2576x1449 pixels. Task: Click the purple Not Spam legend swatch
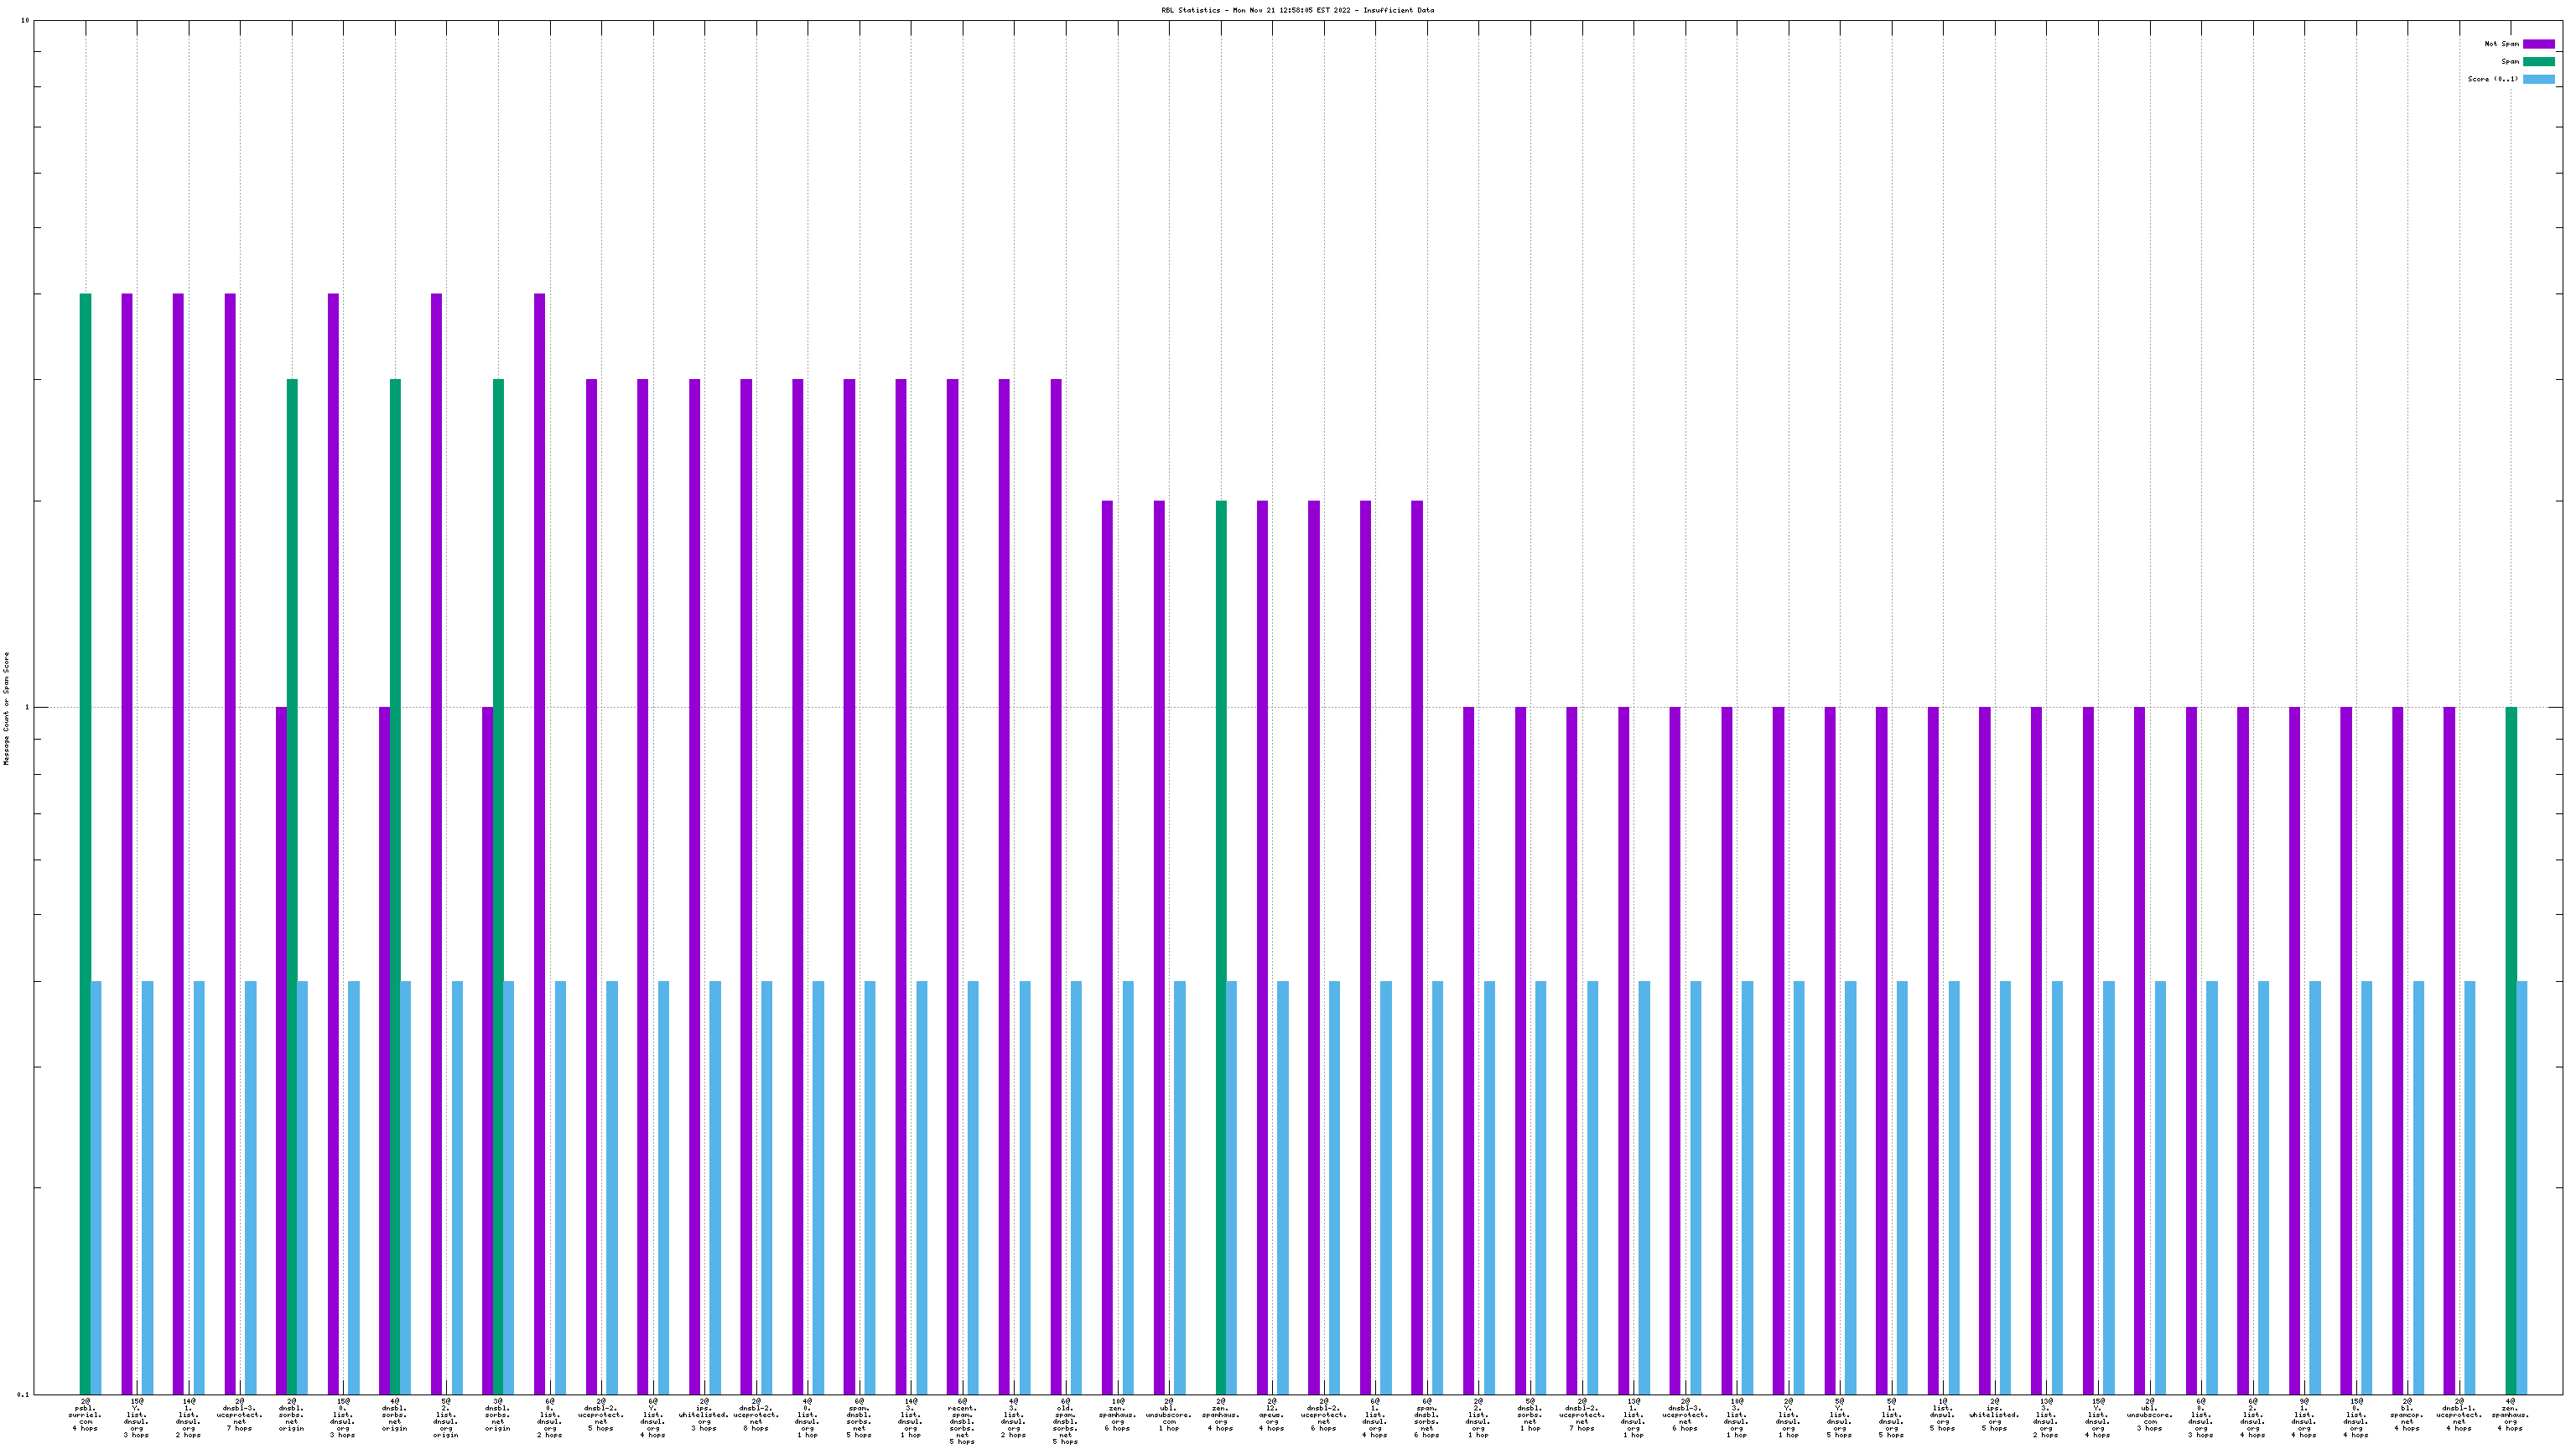pyautogui.click(x=2538, y=44)
